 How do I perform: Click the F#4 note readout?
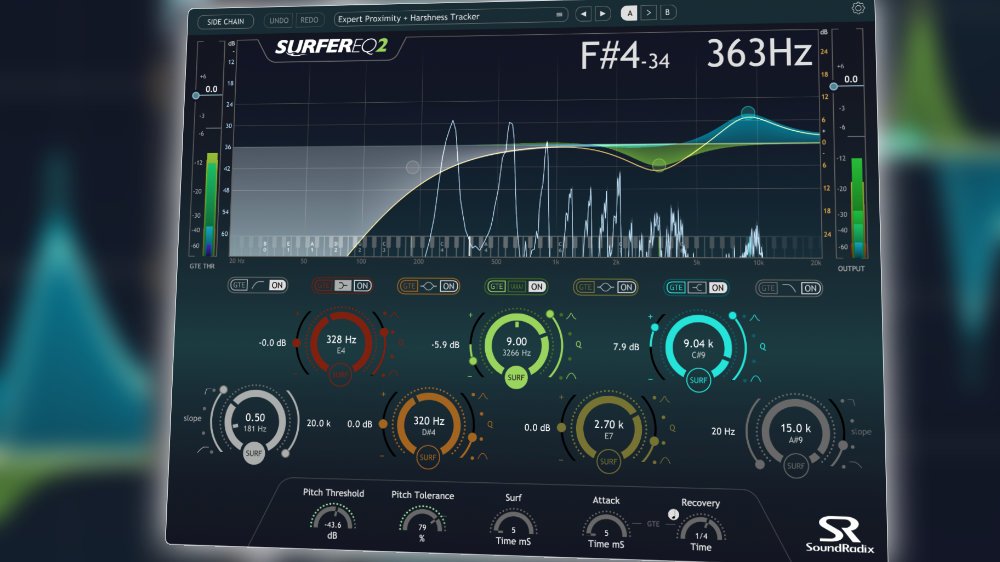(624, 55)
